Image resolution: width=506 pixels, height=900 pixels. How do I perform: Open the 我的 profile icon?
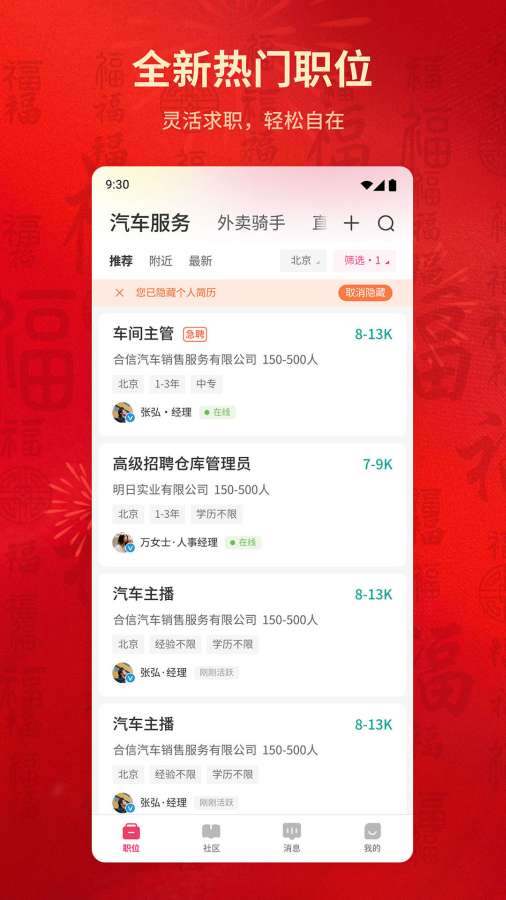pyautogui.click(x=372, y=832)
